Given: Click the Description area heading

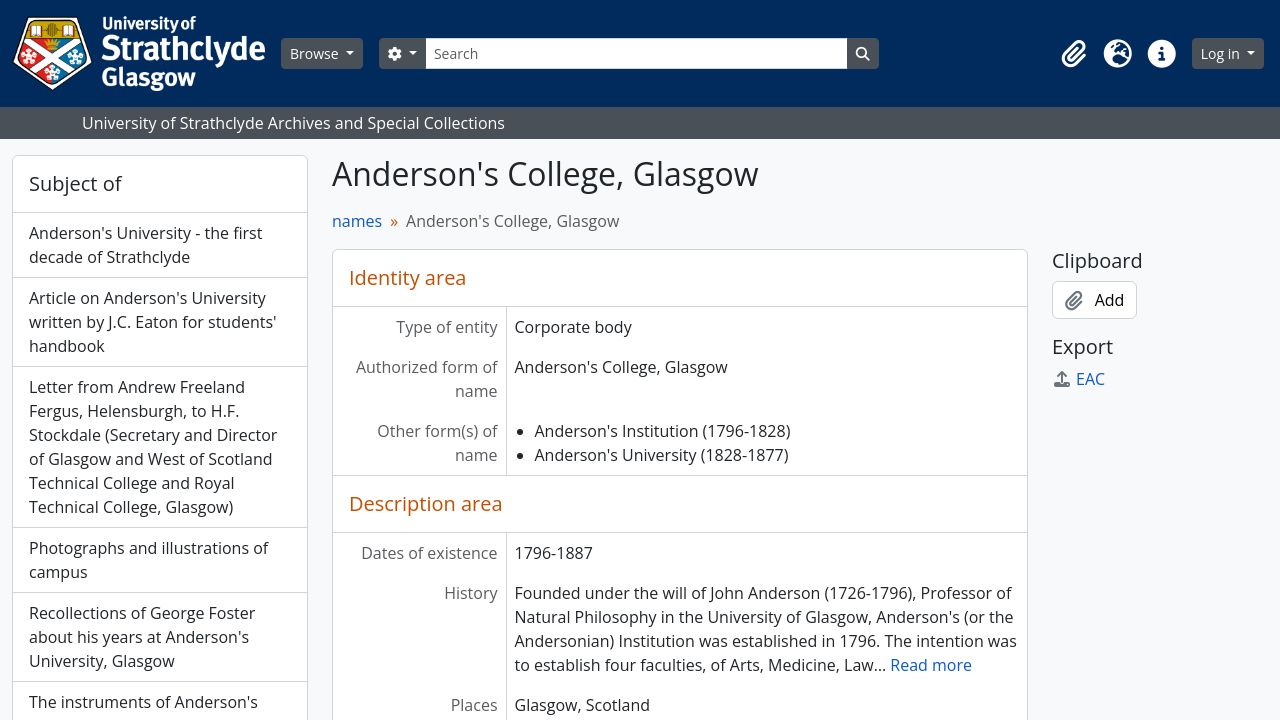Looking at the screenshot, I should pos(425,504).
